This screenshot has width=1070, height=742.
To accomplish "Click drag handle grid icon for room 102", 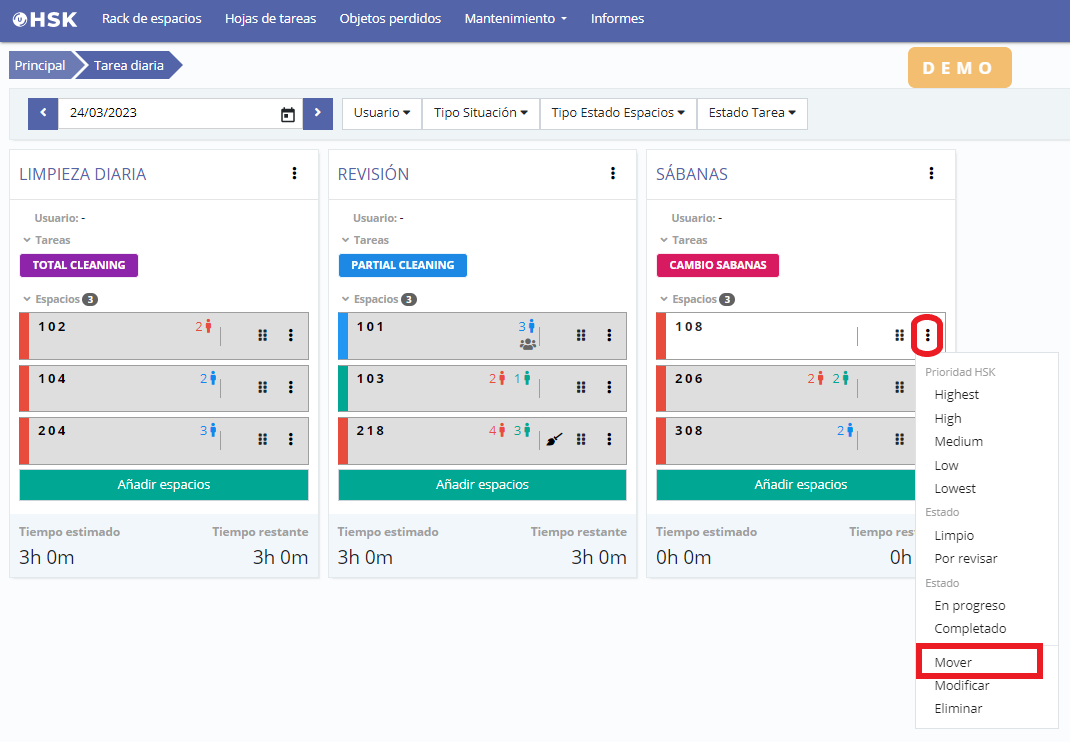I will pos(262,335).
